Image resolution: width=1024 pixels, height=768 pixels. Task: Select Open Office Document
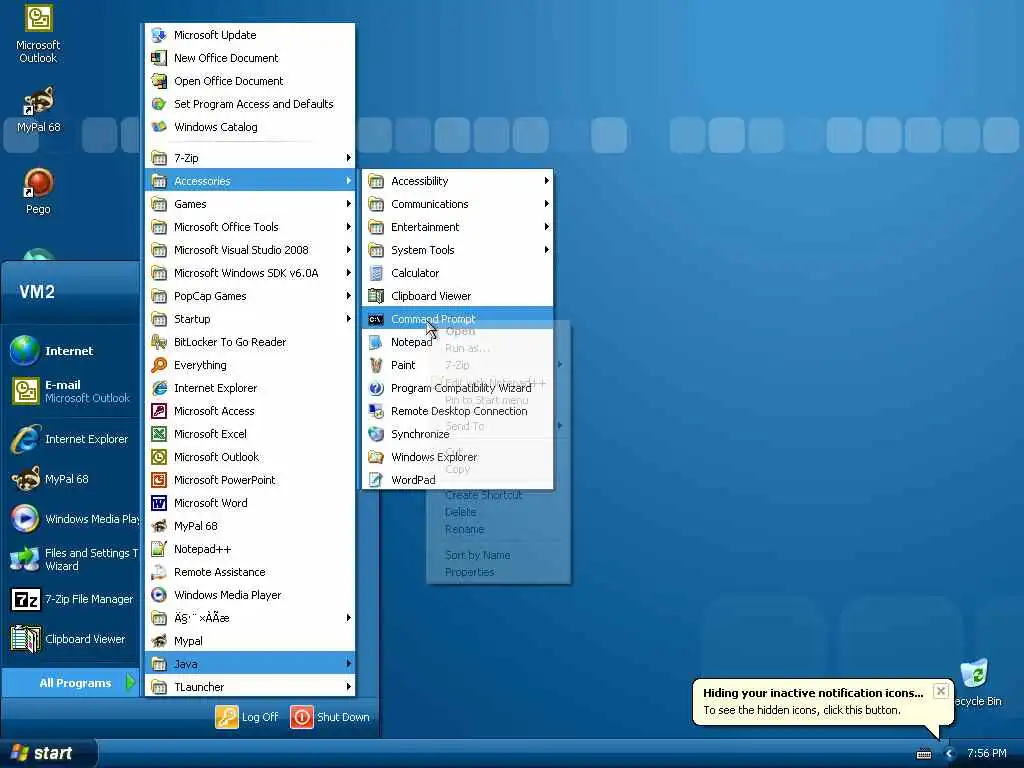coord(249,81)
